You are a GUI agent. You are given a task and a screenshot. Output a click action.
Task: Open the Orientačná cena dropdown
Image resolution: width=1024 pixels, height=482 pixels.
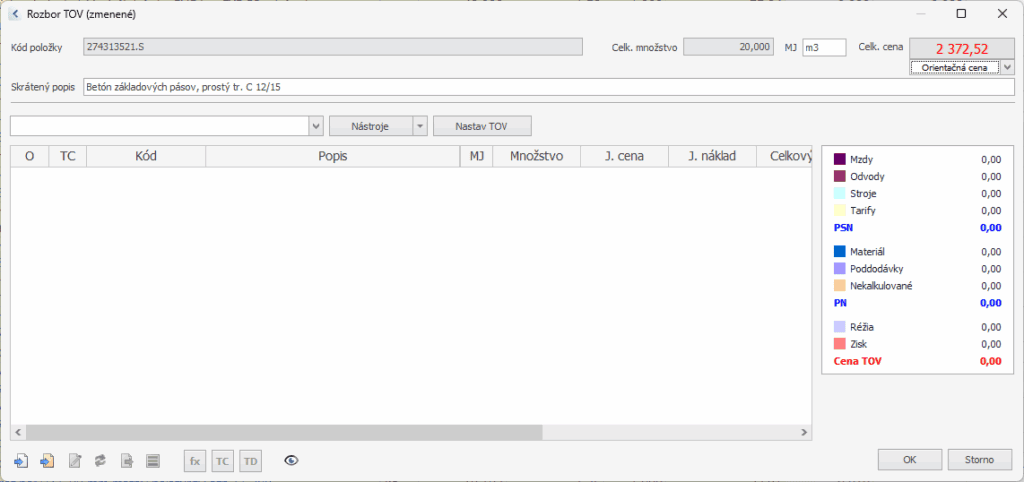tap(1006, 67)
